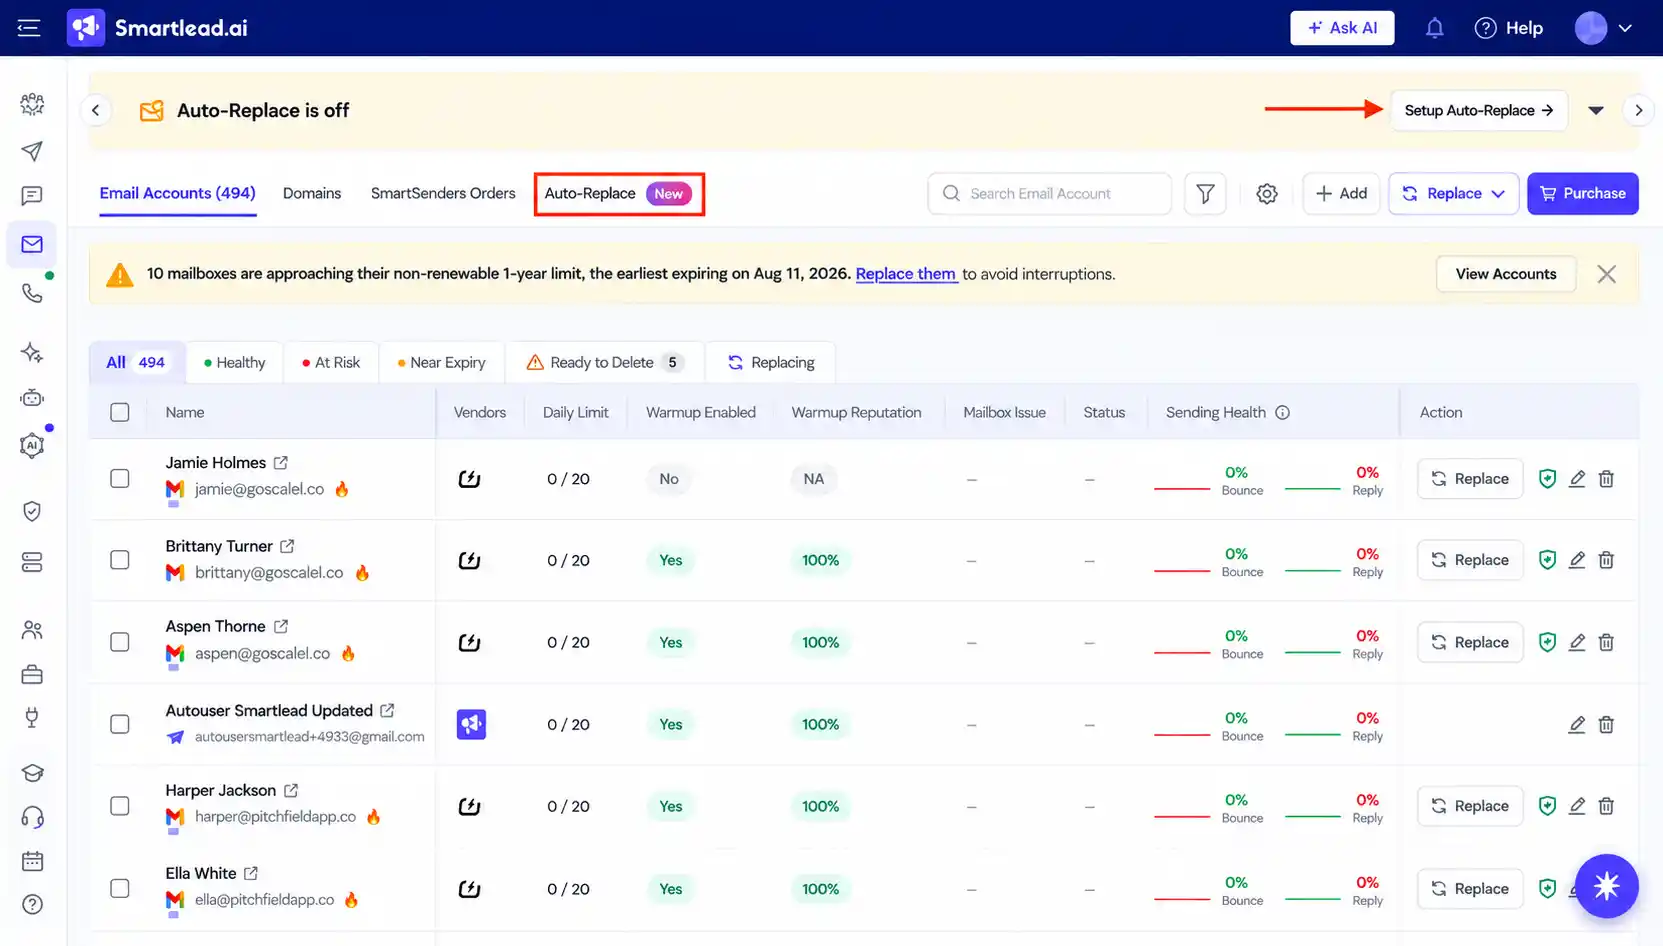Open the campaigns paper-plane sidebar icon
The image size is (1663, 946).
click(32, 151)
